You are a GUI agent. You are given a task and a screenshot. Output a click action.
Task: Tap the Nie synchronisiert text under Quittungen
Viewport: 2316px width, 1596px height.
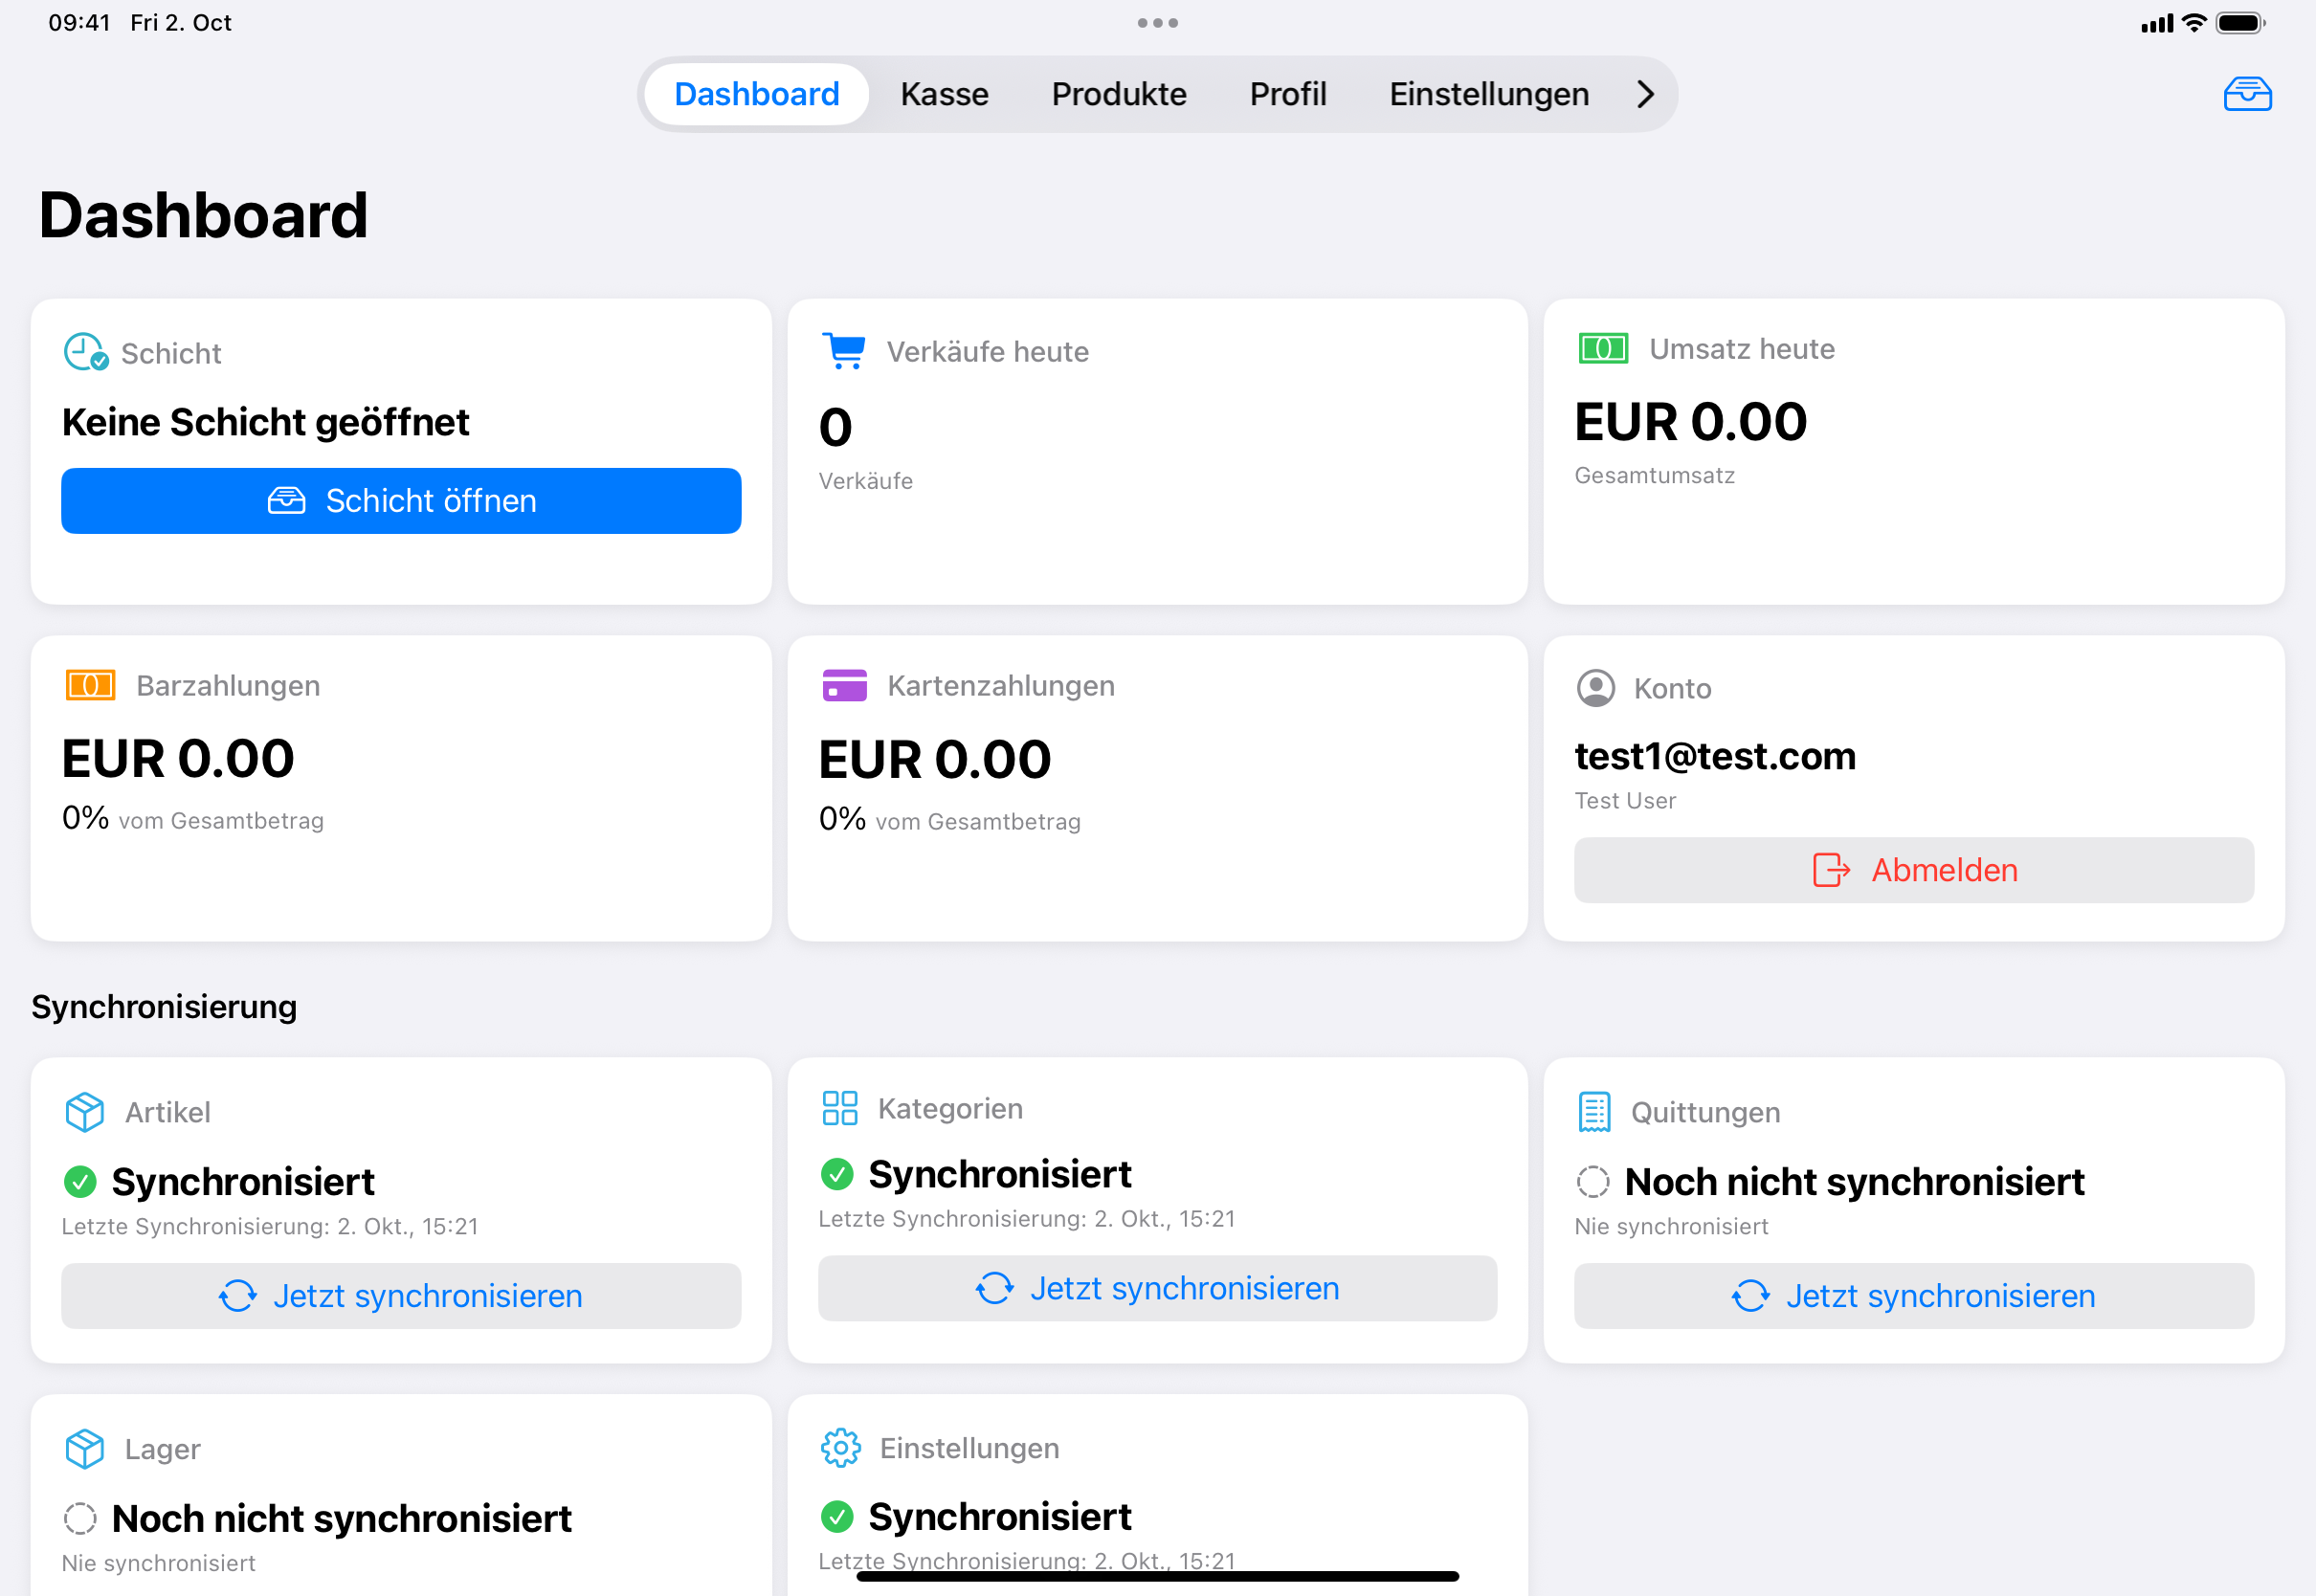coord(1671,1226)
